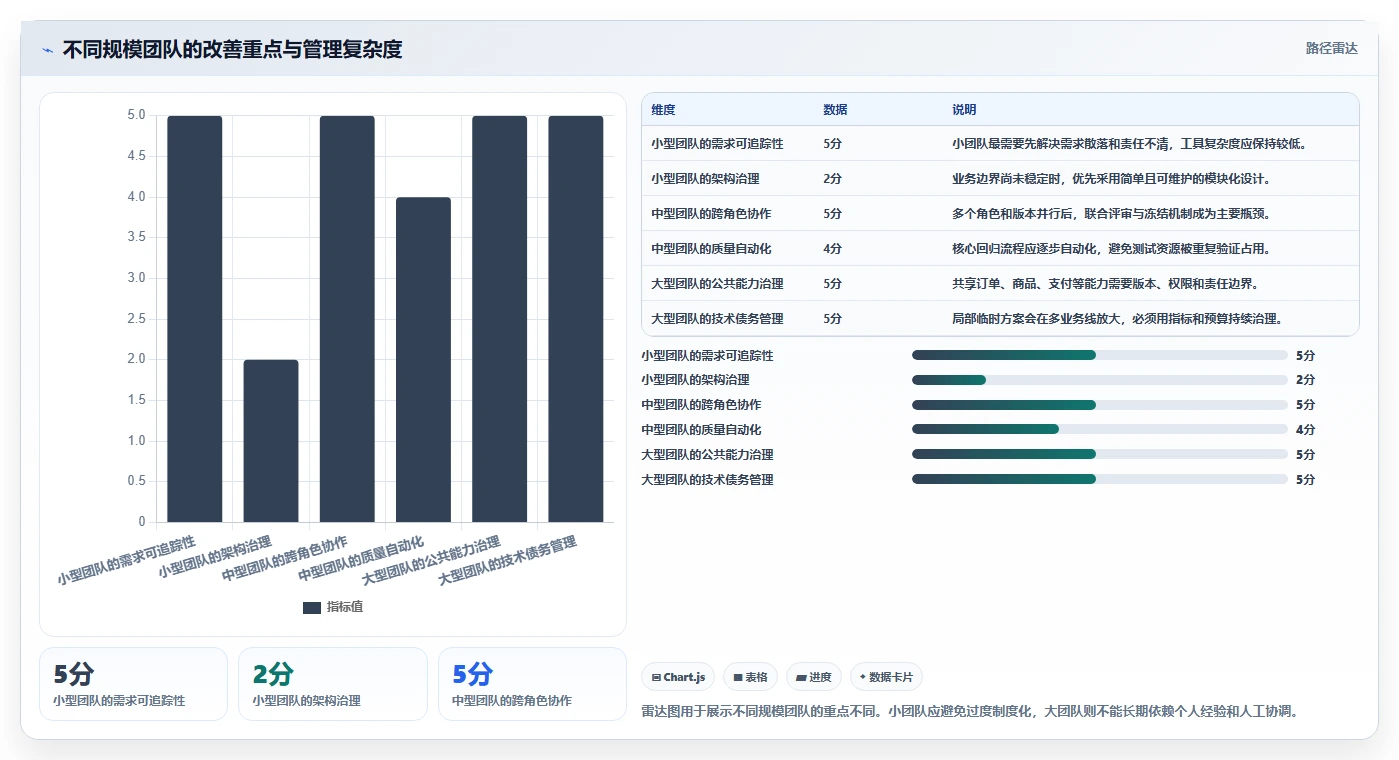Click the green 2分 data card
This screenshot has width=1399, height=760.
(x=333, y=684)
